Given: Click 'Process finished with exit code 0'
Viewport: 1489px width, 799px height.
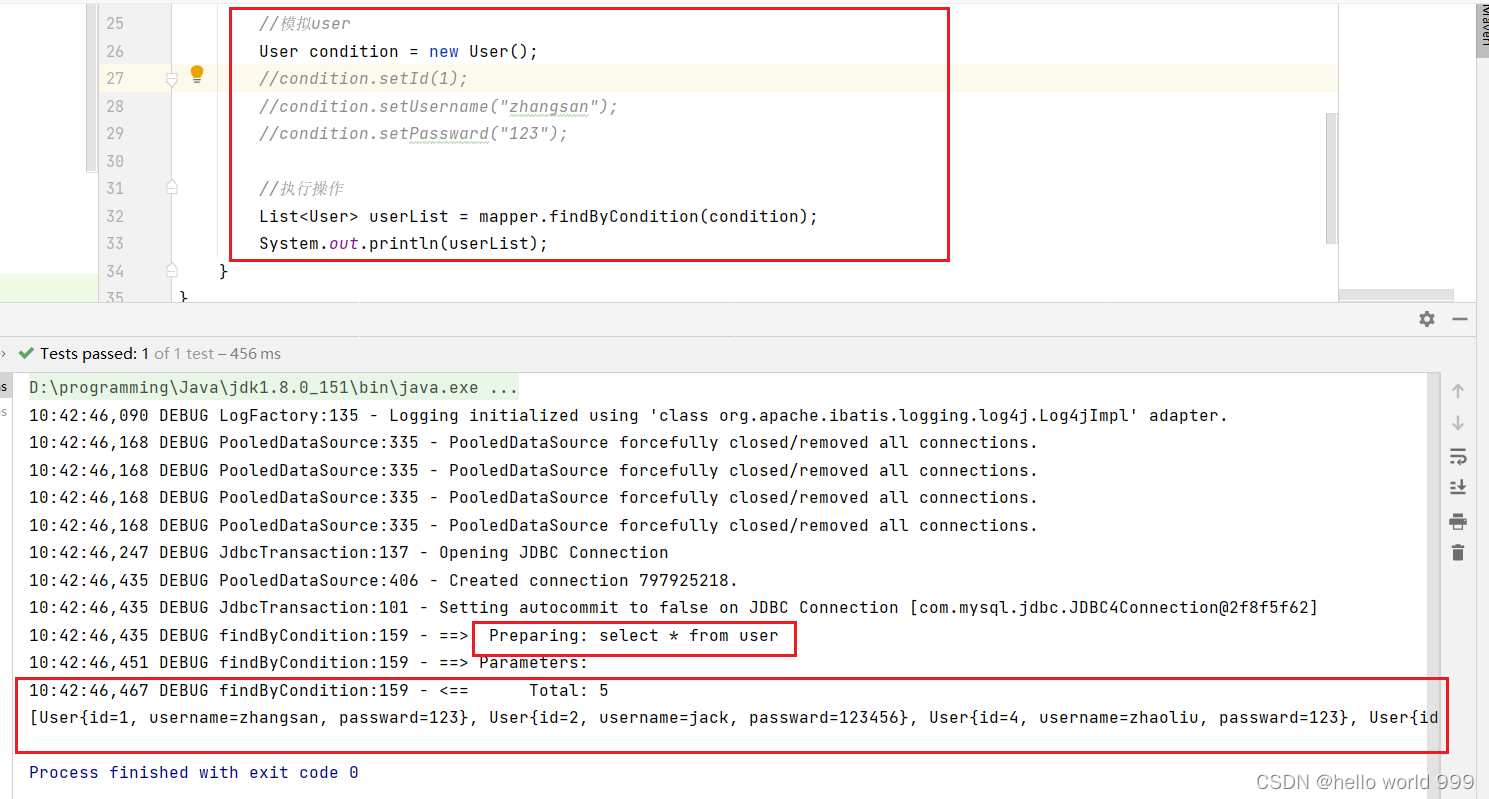Looking at the screenshot, I should (193, 772).
